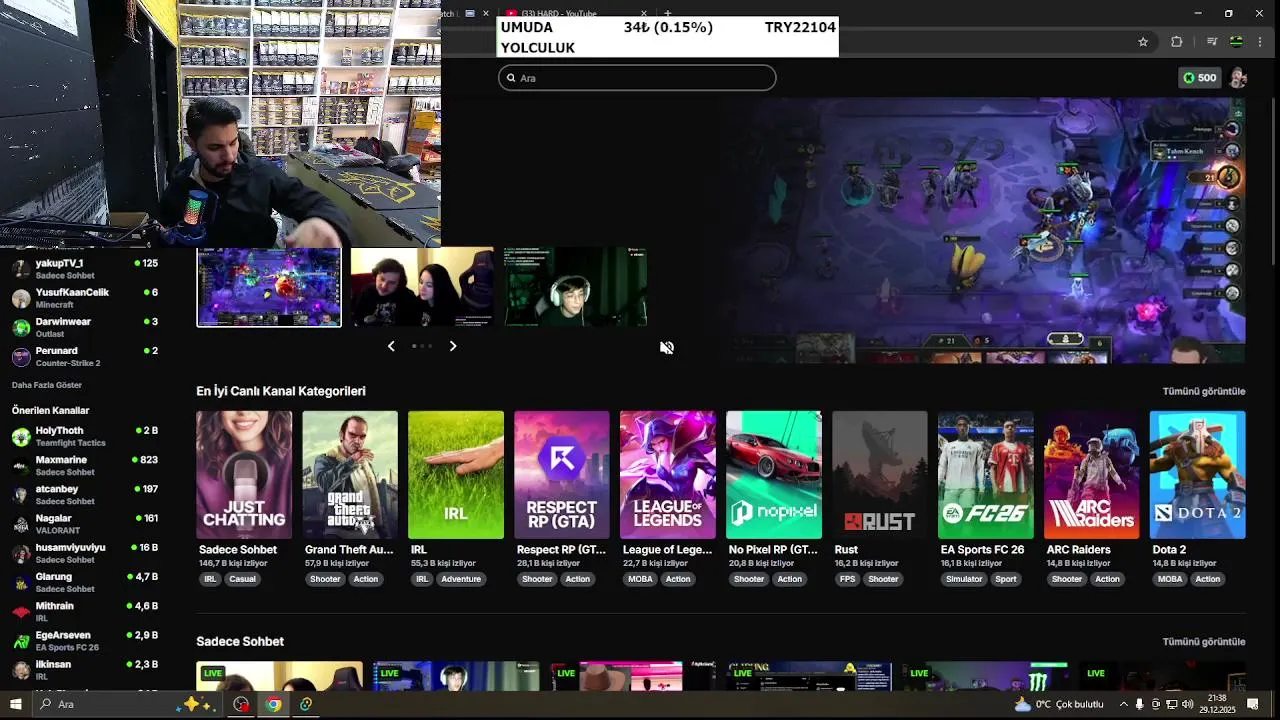The width and height of the screenshot is (1280, 720).
Task: Open YusufKaanCelik channel in sidebar
Action: (x=85, y=298)
